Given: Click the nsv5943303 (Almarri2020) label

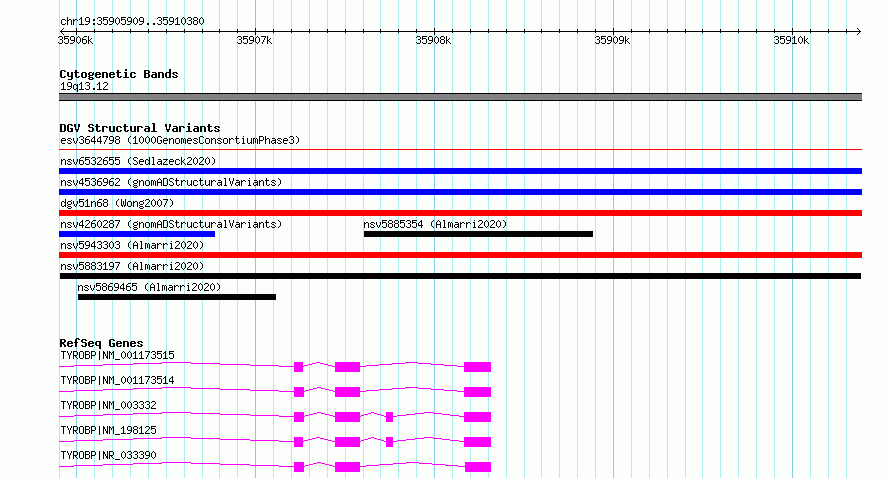Looking at the screenshot, I should (x=132, y=245).
